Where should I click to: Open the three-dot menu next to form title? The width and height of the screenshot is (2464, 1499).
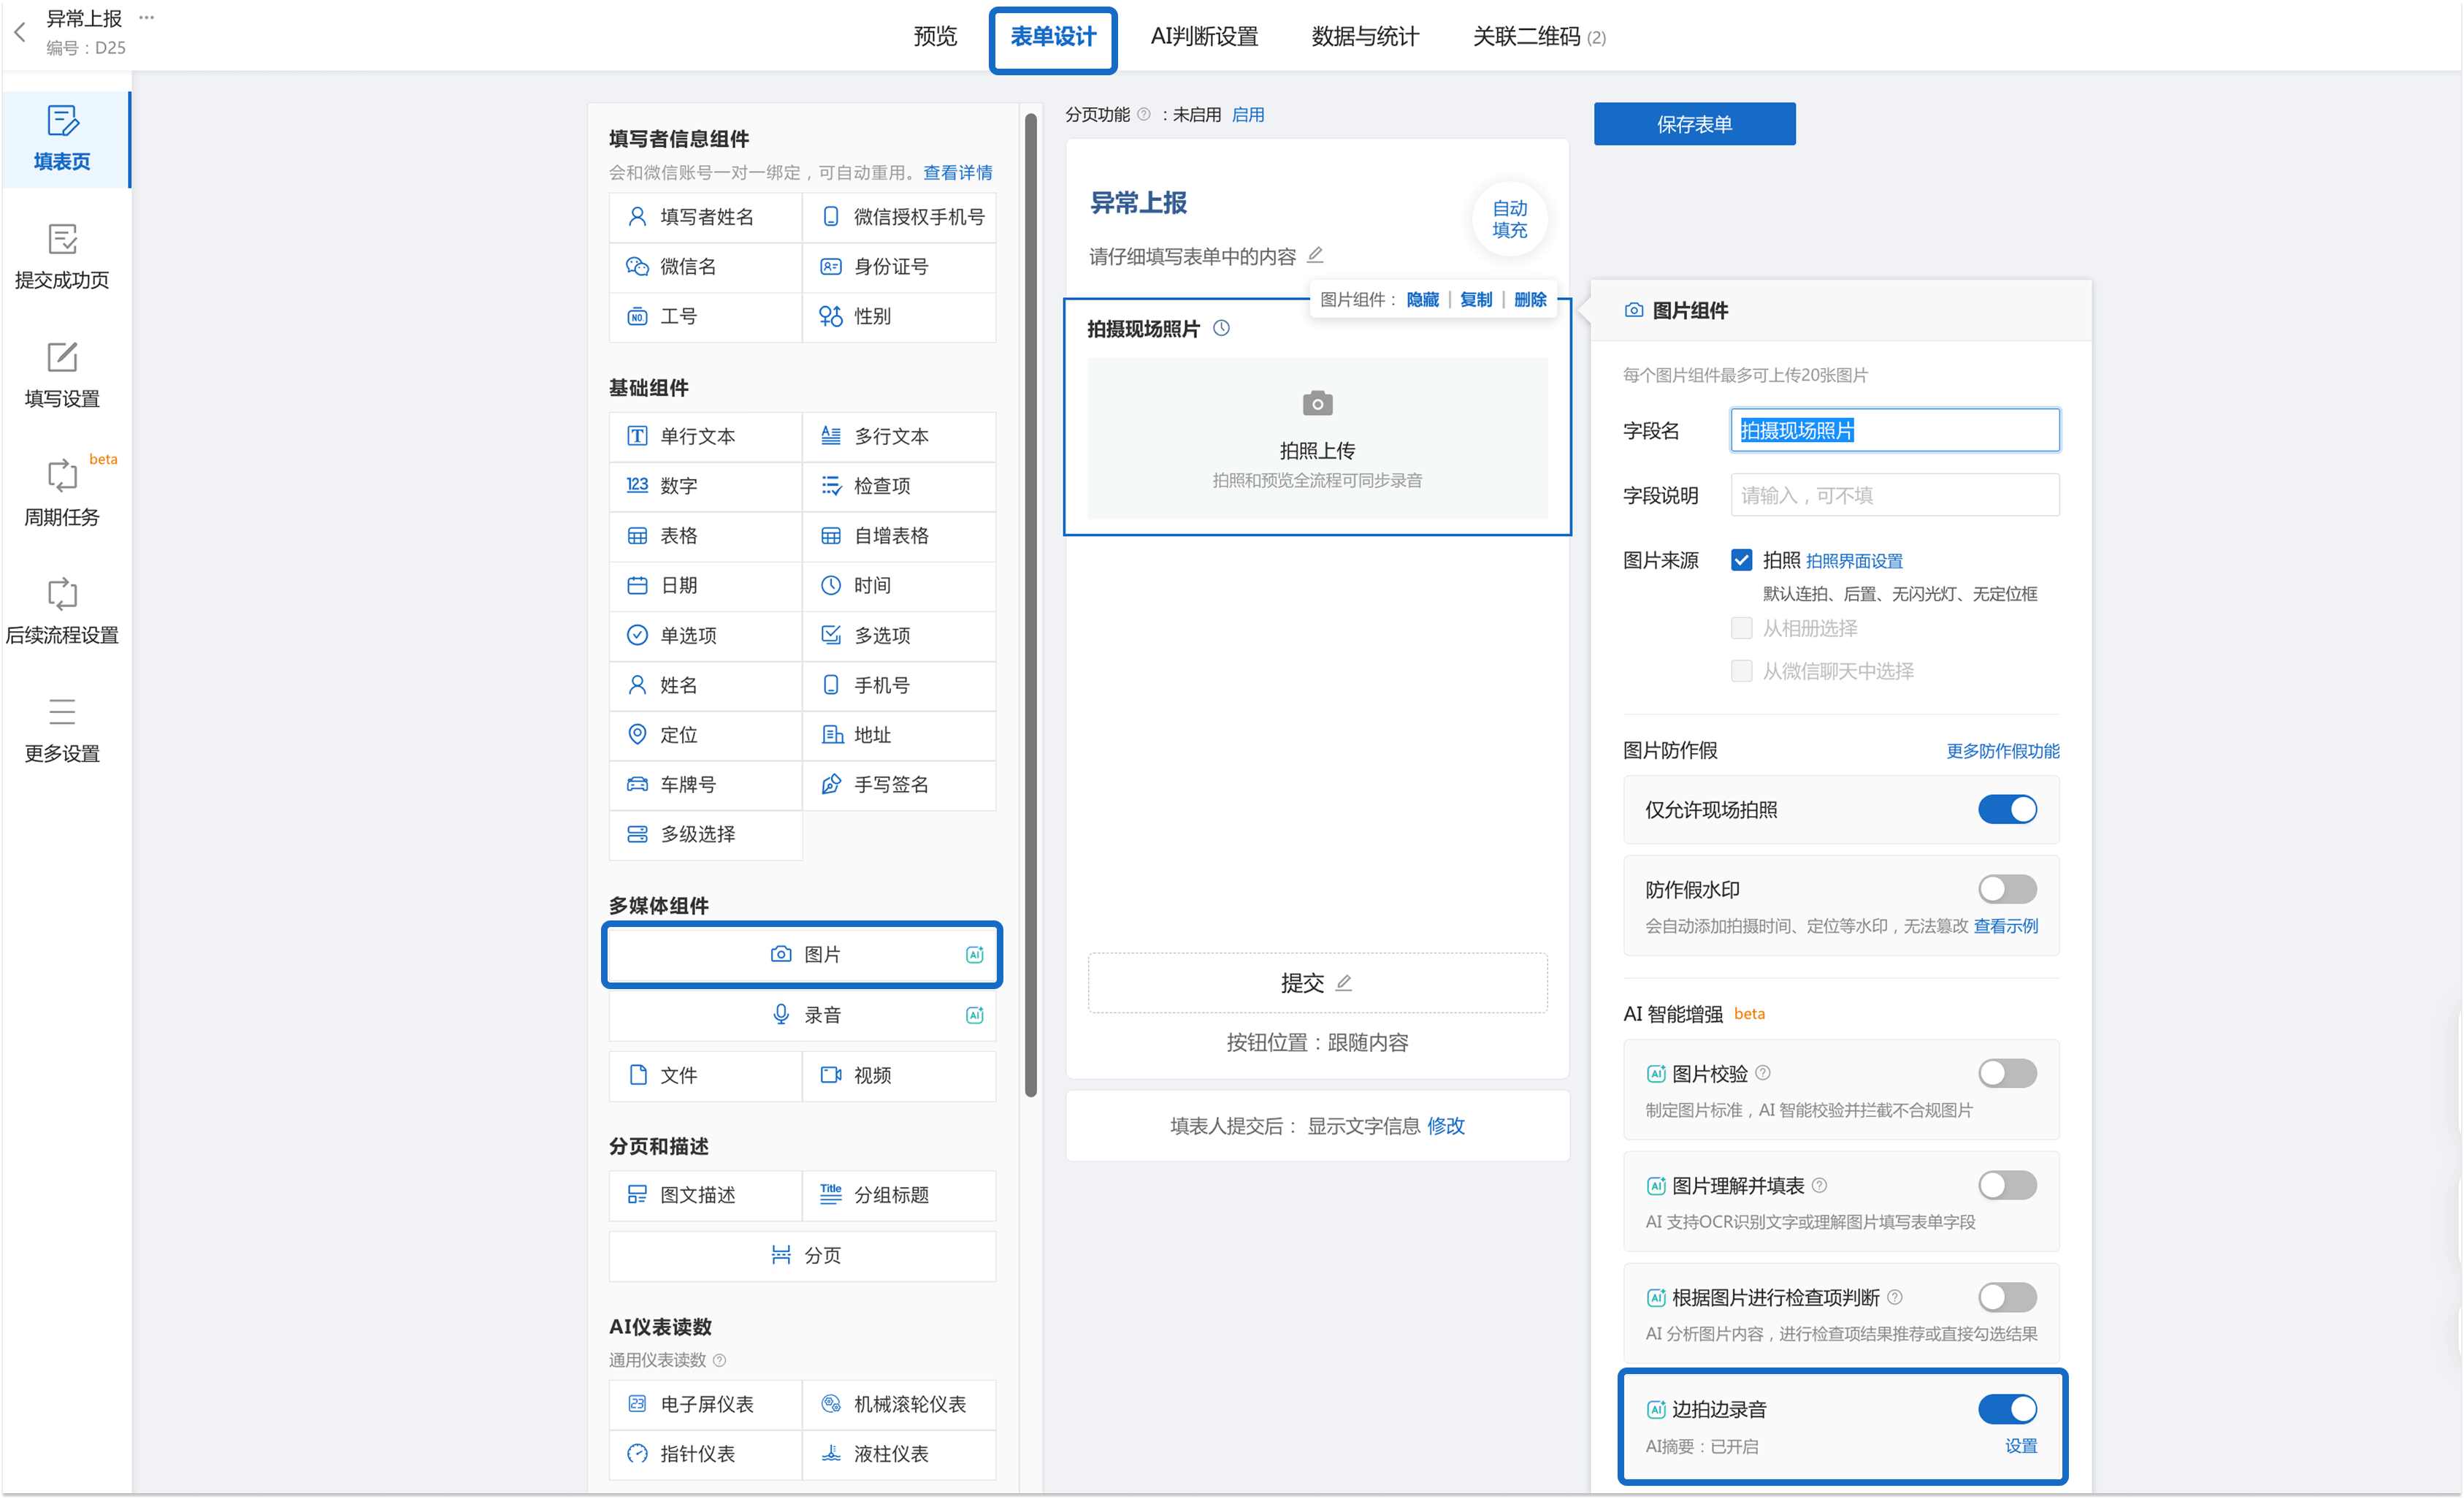pos(147,17)
